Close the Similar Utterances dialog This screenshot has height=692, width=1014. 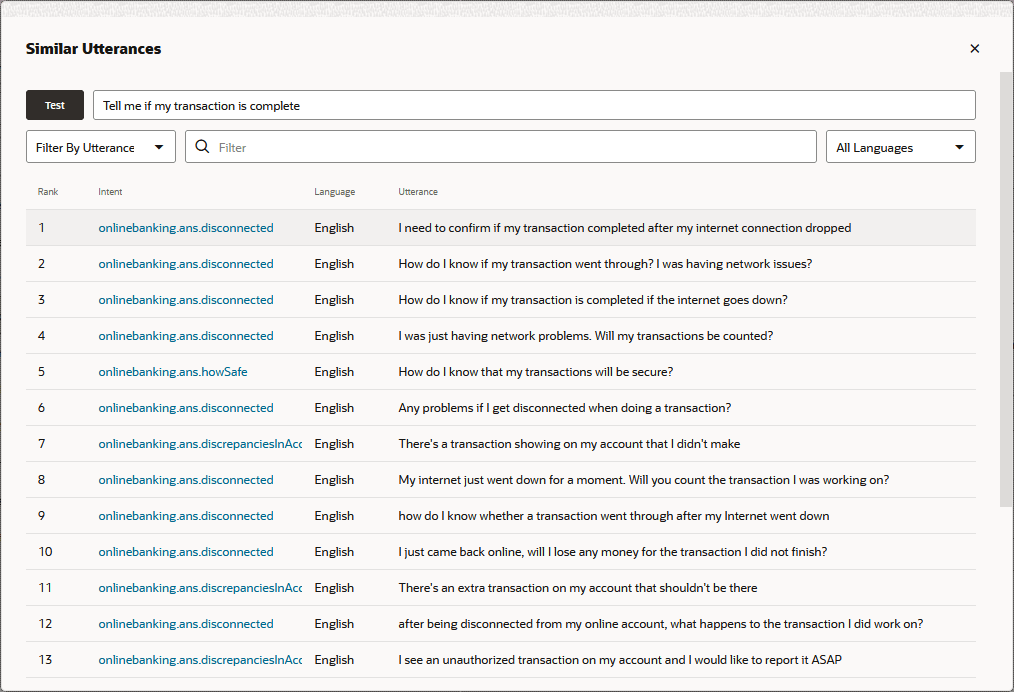(x=974, y=49)
